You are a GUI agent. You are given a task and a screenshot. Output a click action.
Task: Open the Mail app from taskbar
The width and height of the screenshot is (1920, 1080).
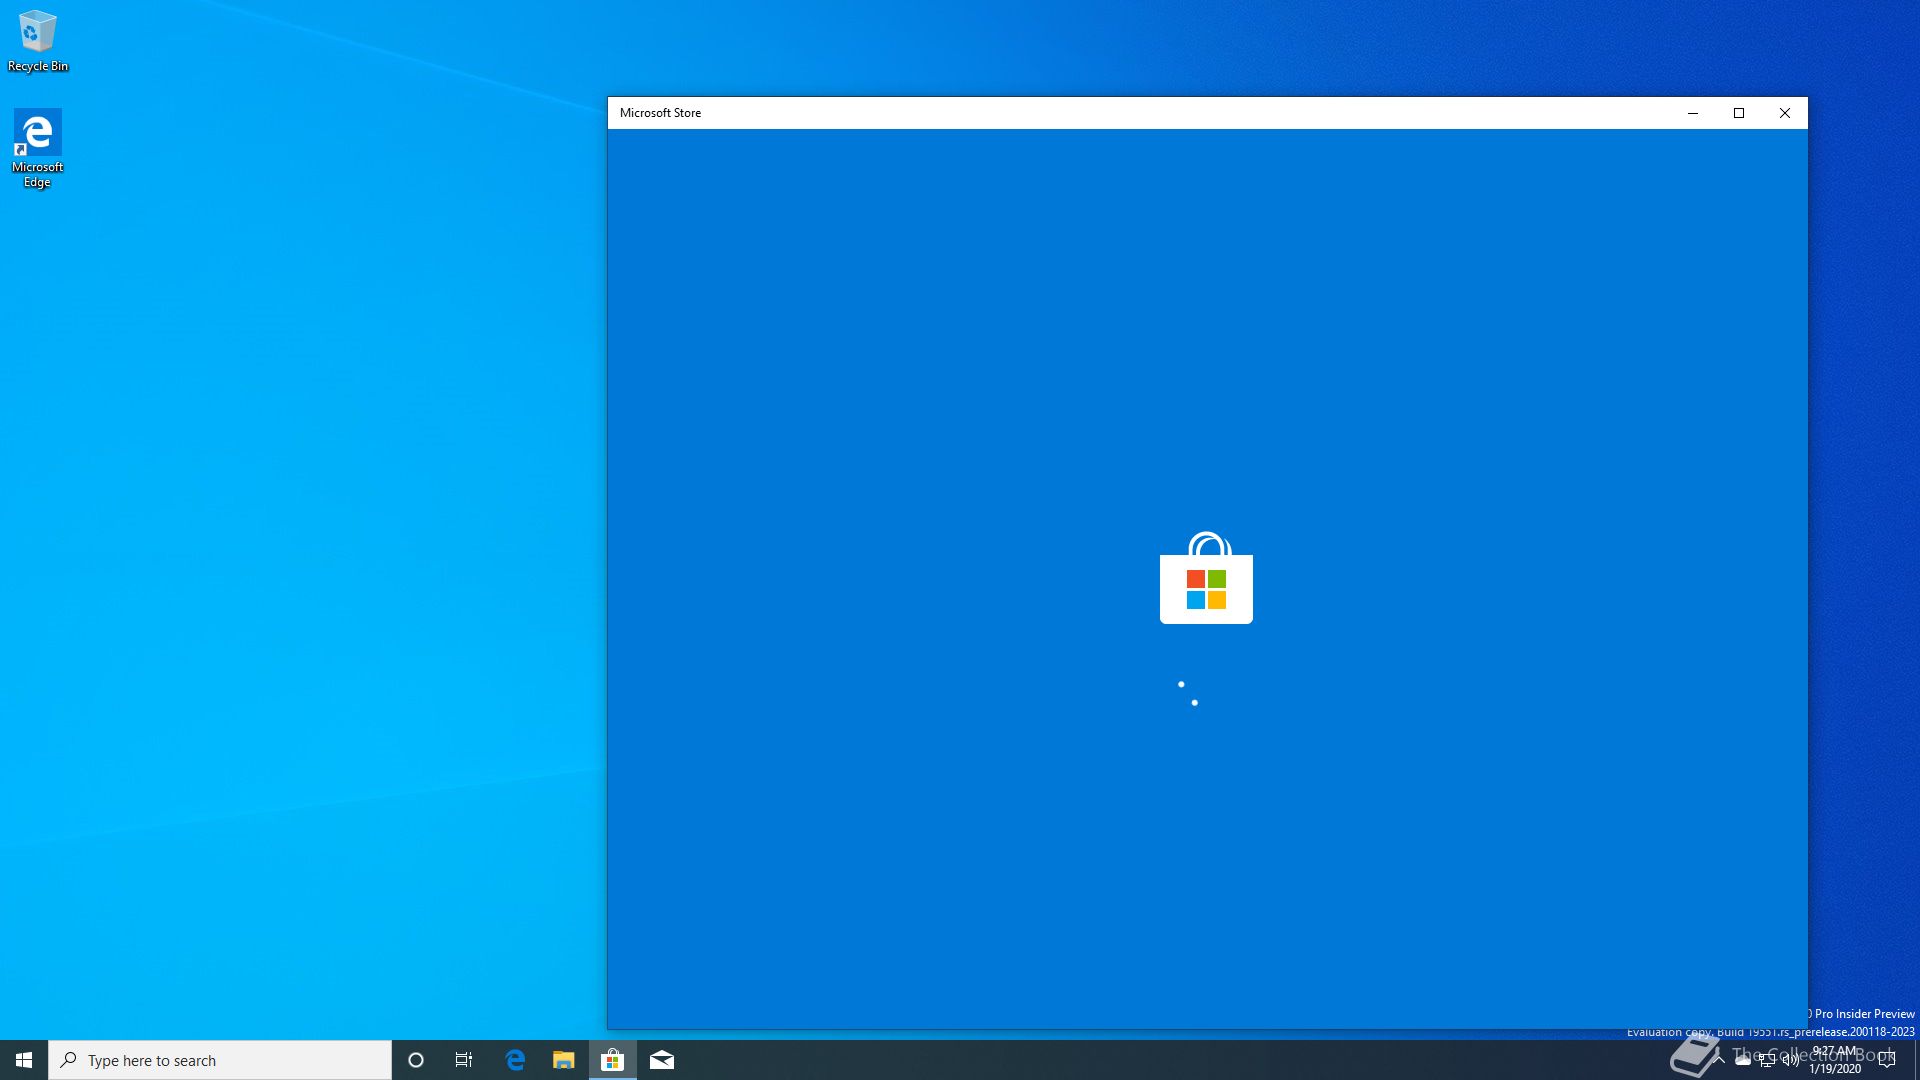point(662,1060)
